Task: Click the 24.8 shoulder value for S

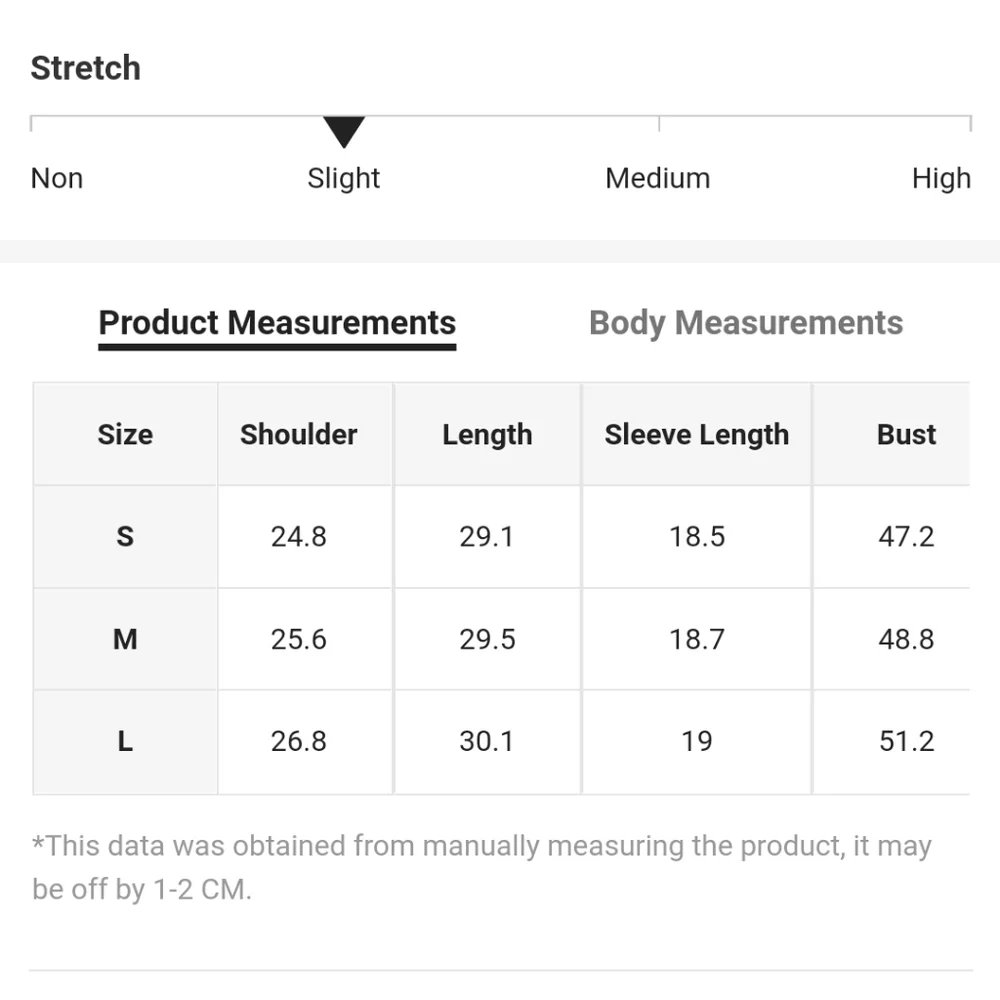Action: tap(298, 536)
